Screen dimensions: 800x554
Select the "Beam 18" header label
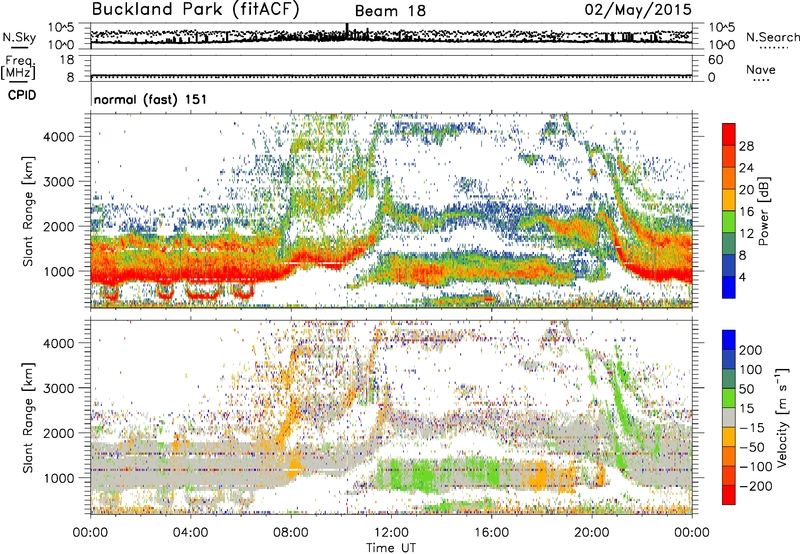390,11
